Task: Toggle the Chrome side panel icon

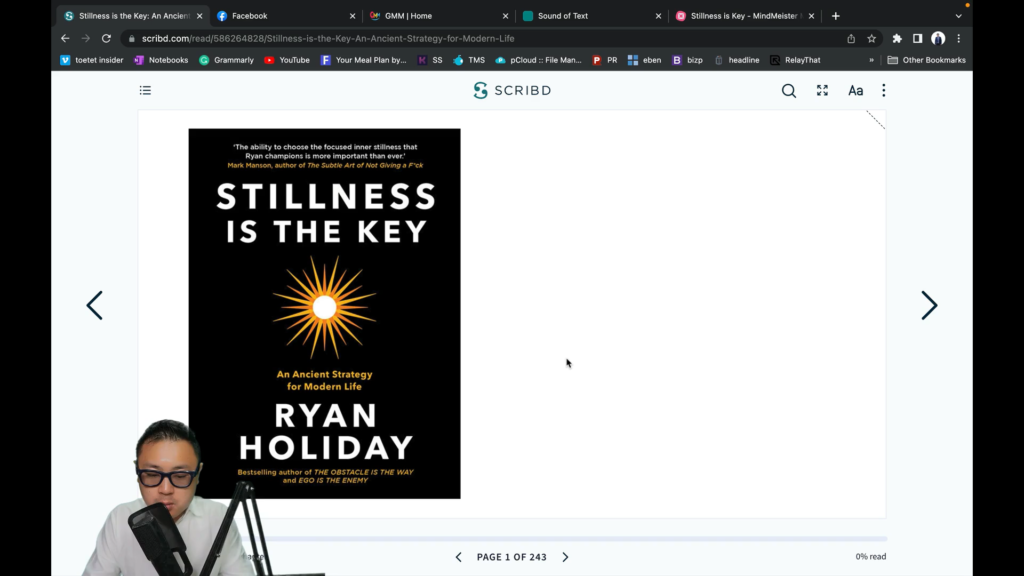Action: point(917,39)
